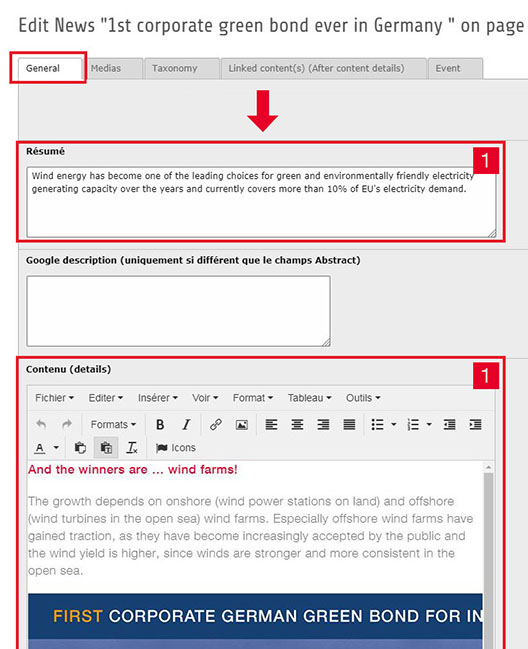This screenshot has height=649, width=528.
Task: Open the Tableau menu
Action: pos(310,398)
